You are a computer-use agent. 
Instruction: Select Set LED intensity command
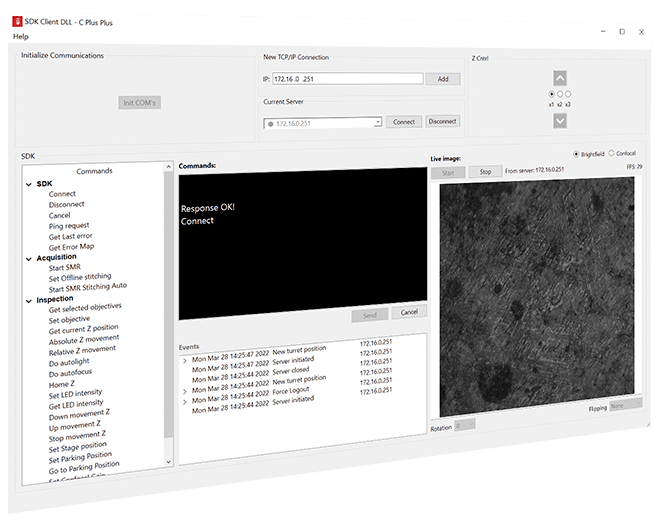pyautogui.click(x=75, y=394)
